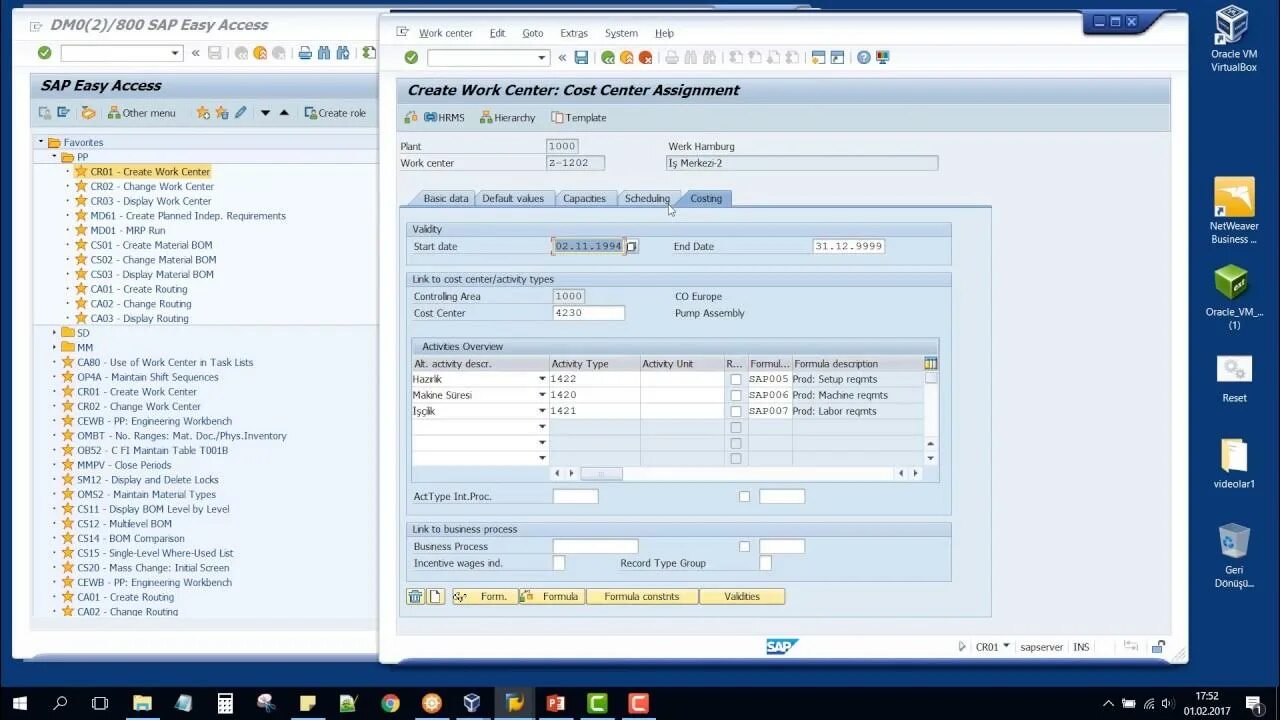Open the command field dropdown in Work Center window

542,58
